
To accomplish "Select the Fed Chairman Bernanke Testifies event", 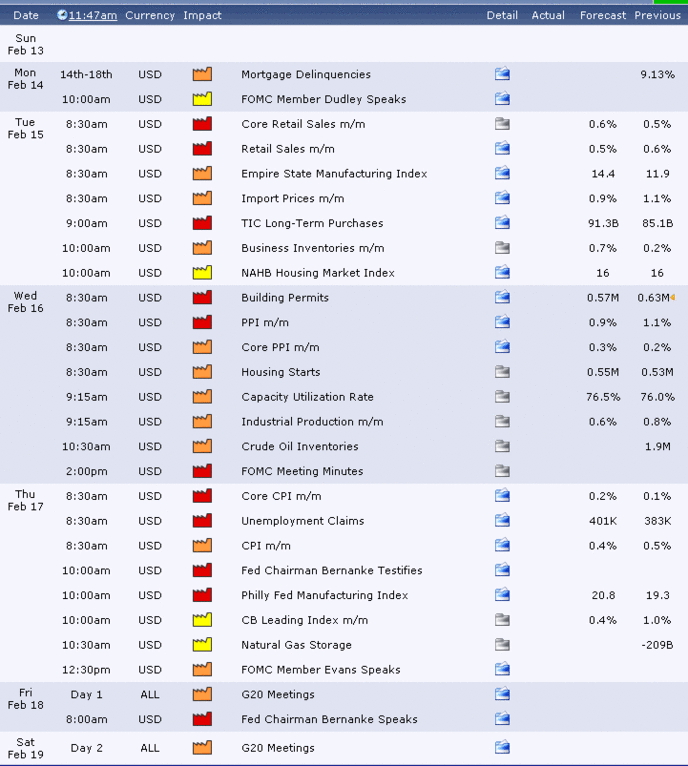I will 332,570.
